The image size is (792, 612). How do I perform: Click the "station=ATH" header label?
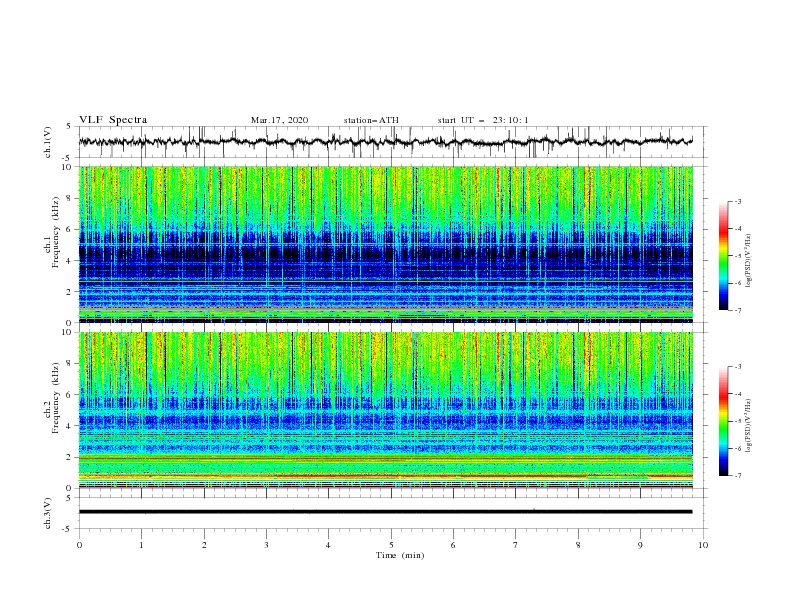pos(371,120)
